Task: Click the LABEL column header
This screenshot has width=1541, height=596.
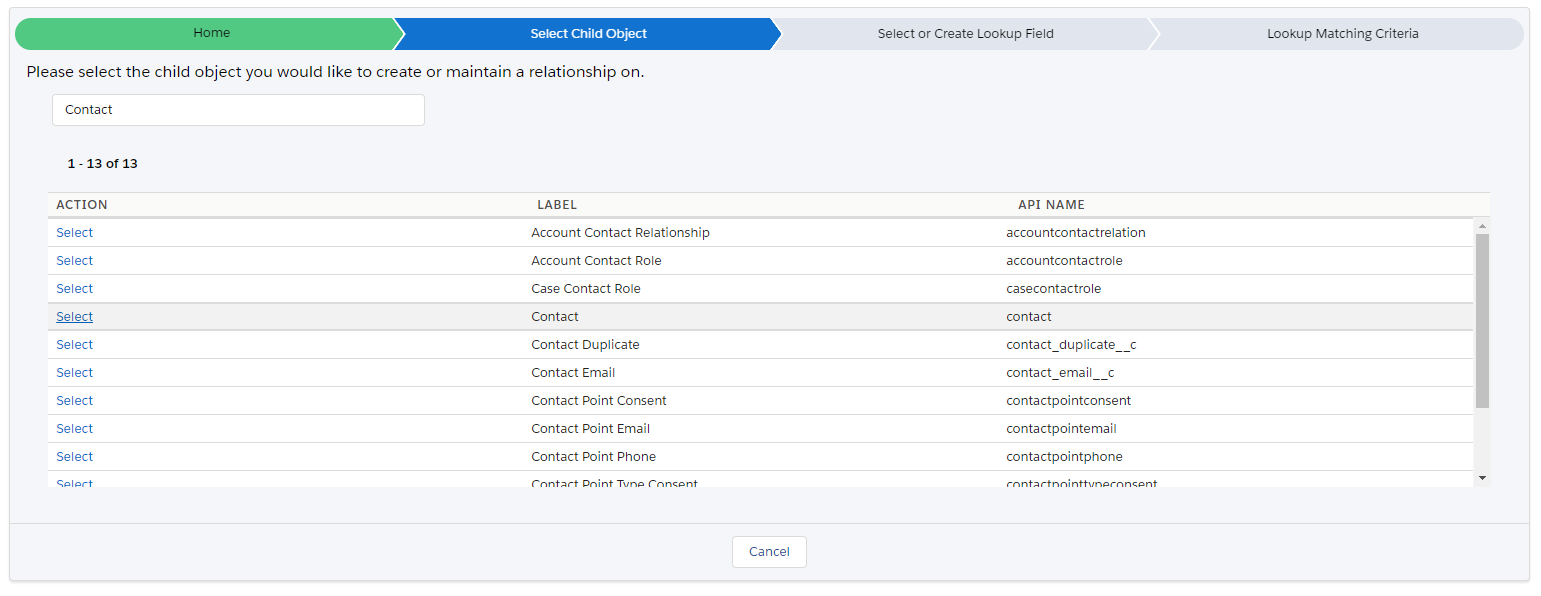Action: pyautogui.click(x=557, y=205)
